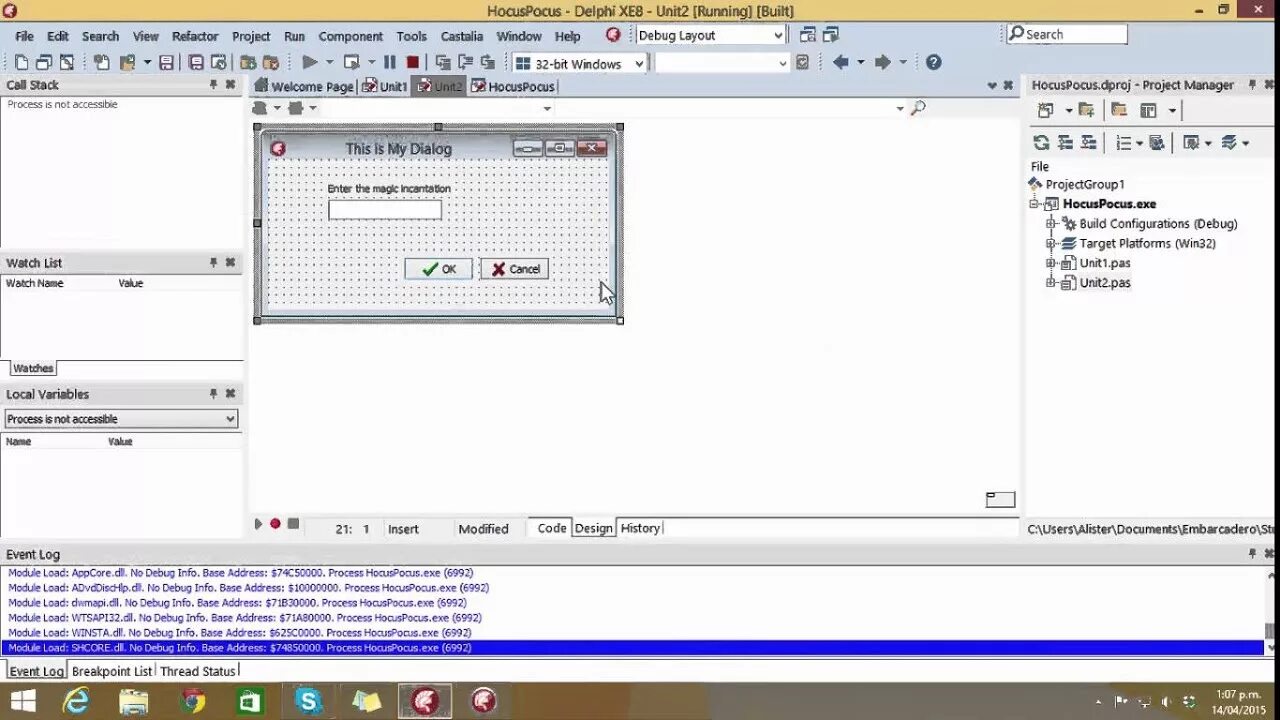This screenshot has height=720, width=1280.
Task: Pin the Call Stack panel
Action: tap(213, 85)
